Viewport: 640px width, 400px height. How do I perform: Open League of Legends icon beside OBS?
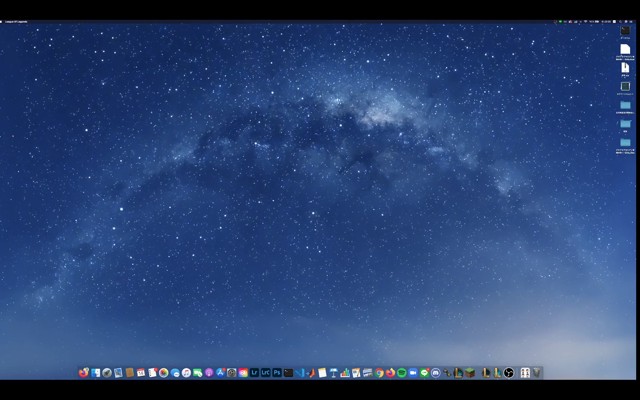[497, 373]
